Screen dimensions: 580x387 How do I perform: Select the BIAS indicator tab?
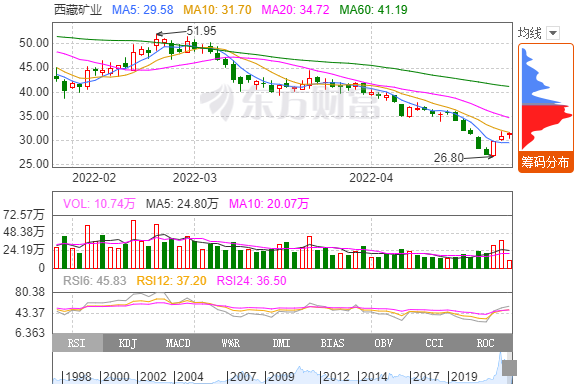point(333,343)
